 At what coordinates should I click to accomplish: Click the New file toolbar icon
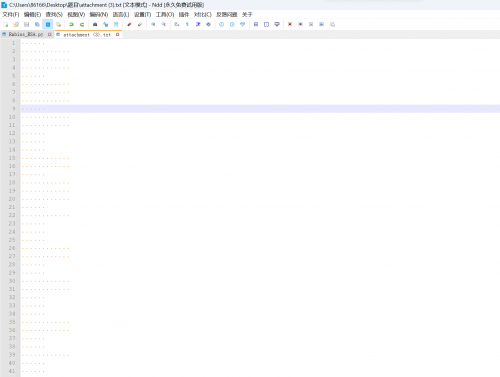[x=6, y=24]
